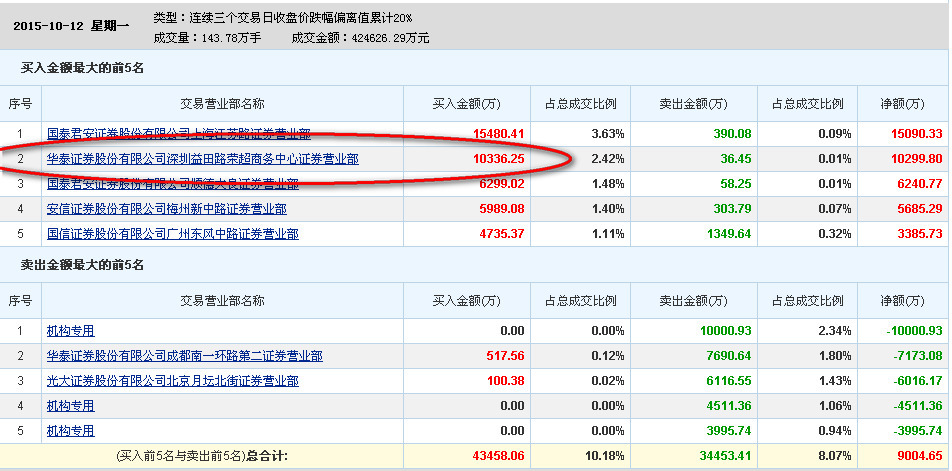This screenshot has height=471, width=952.
Task: Select total percentage 8.07%
Action: click(x=835, y=456)
